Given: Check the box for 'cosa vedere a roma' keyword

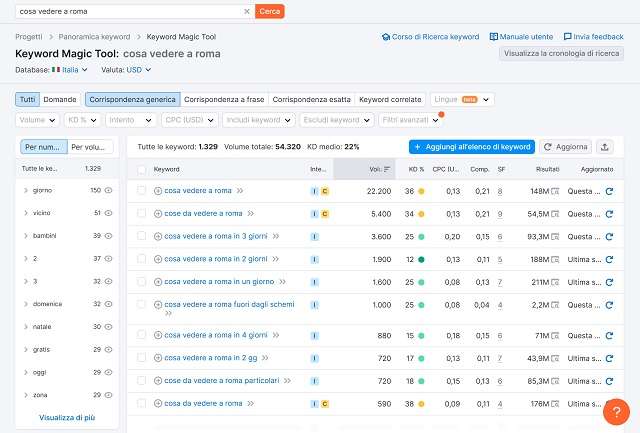Looking at the screenshot, I should click(142, 190).
